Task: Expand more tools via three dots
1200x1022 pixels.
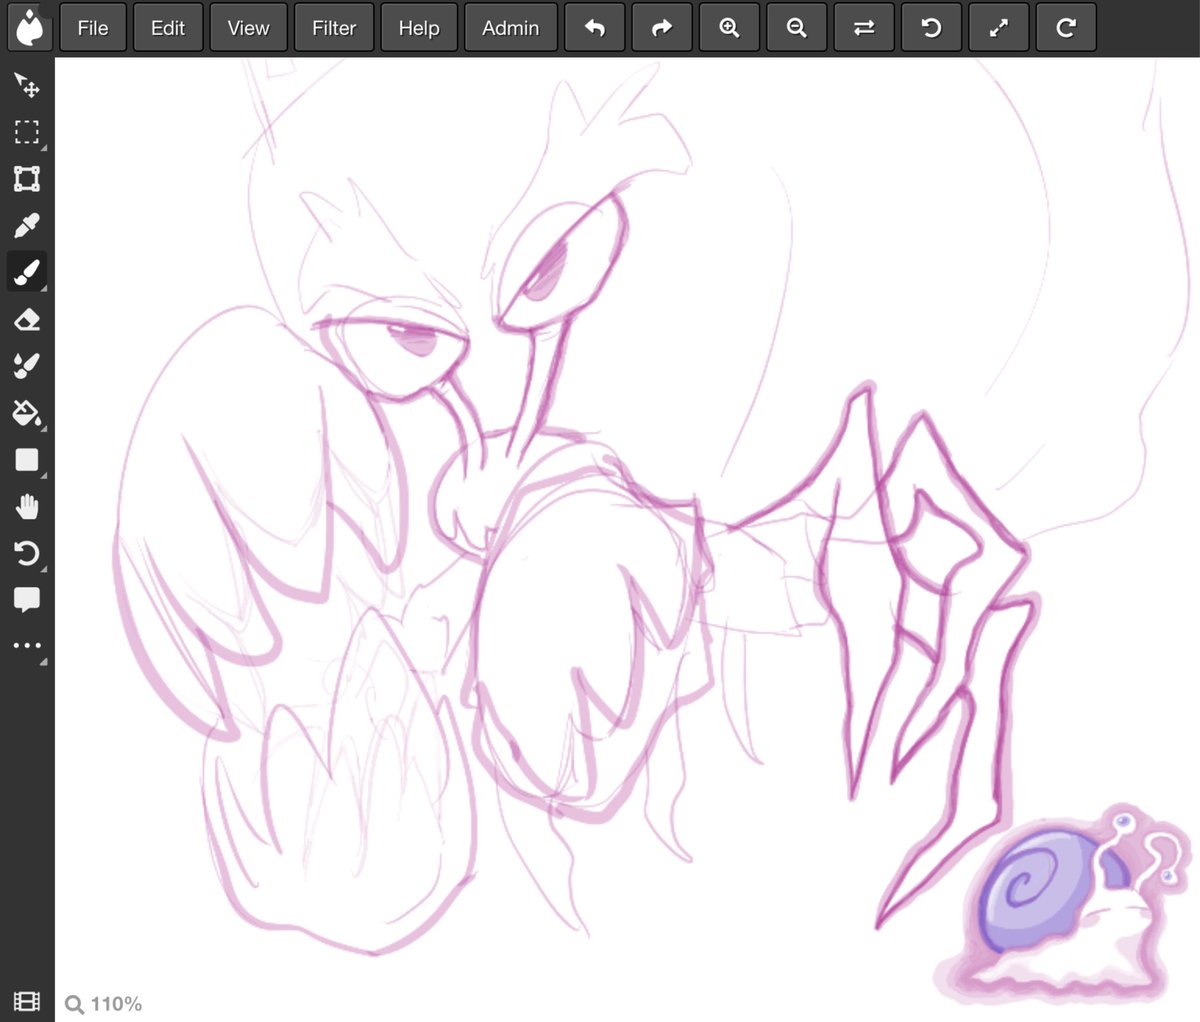Action: pos(27,646)
